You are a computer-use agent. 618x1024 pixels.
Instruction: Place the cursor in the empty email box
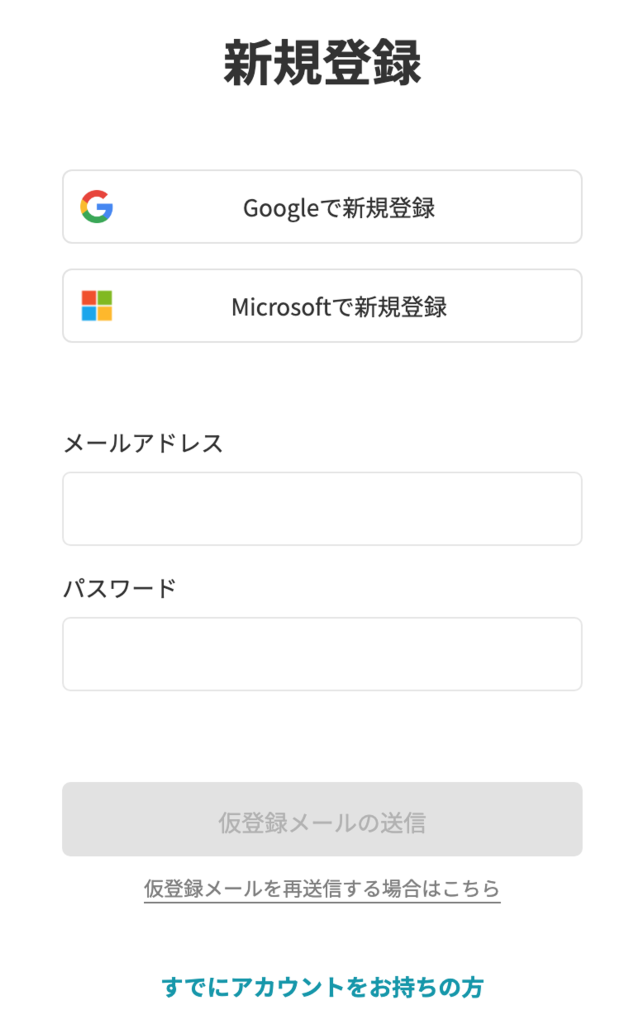pyautogui.click(x=322, y=509)
